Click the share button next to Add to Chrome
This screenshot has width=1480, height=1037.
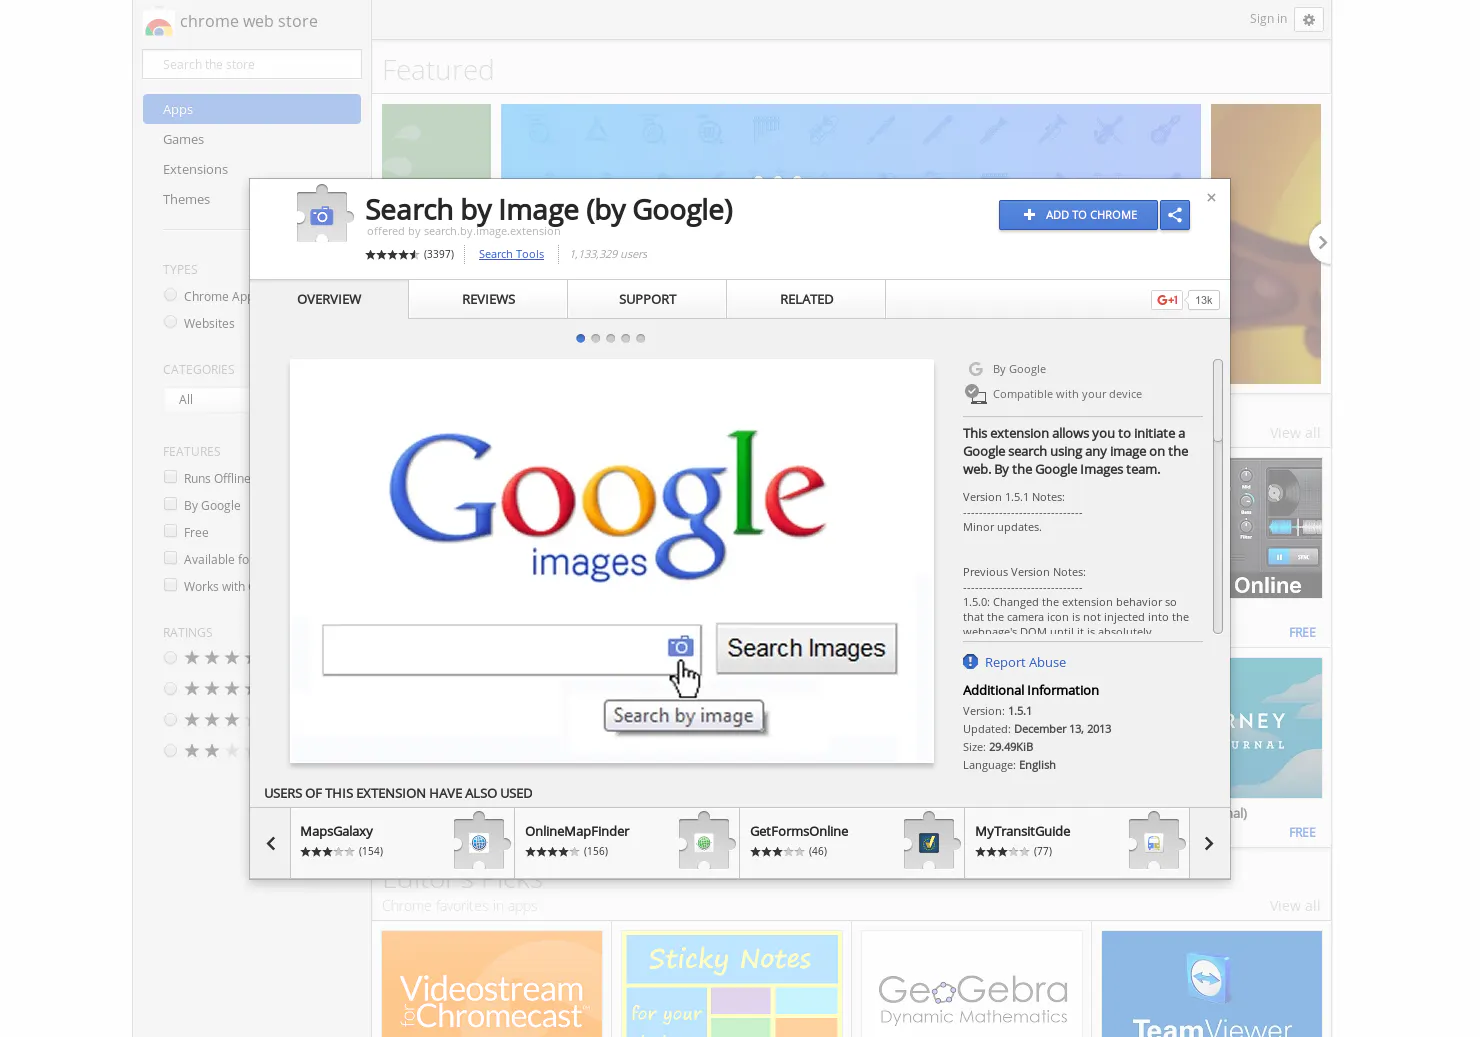[1175, 215]
